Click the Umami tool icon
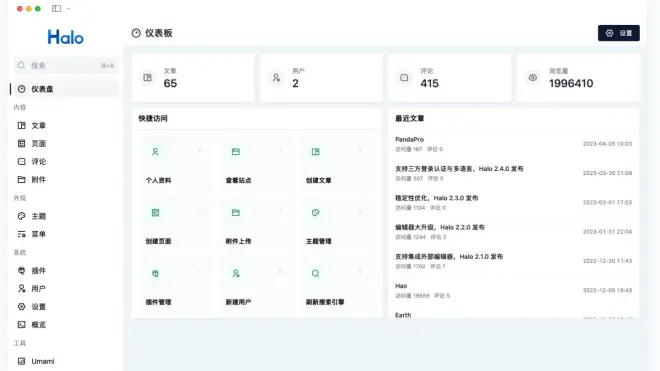The image size is (660, 371). point(21,361)
